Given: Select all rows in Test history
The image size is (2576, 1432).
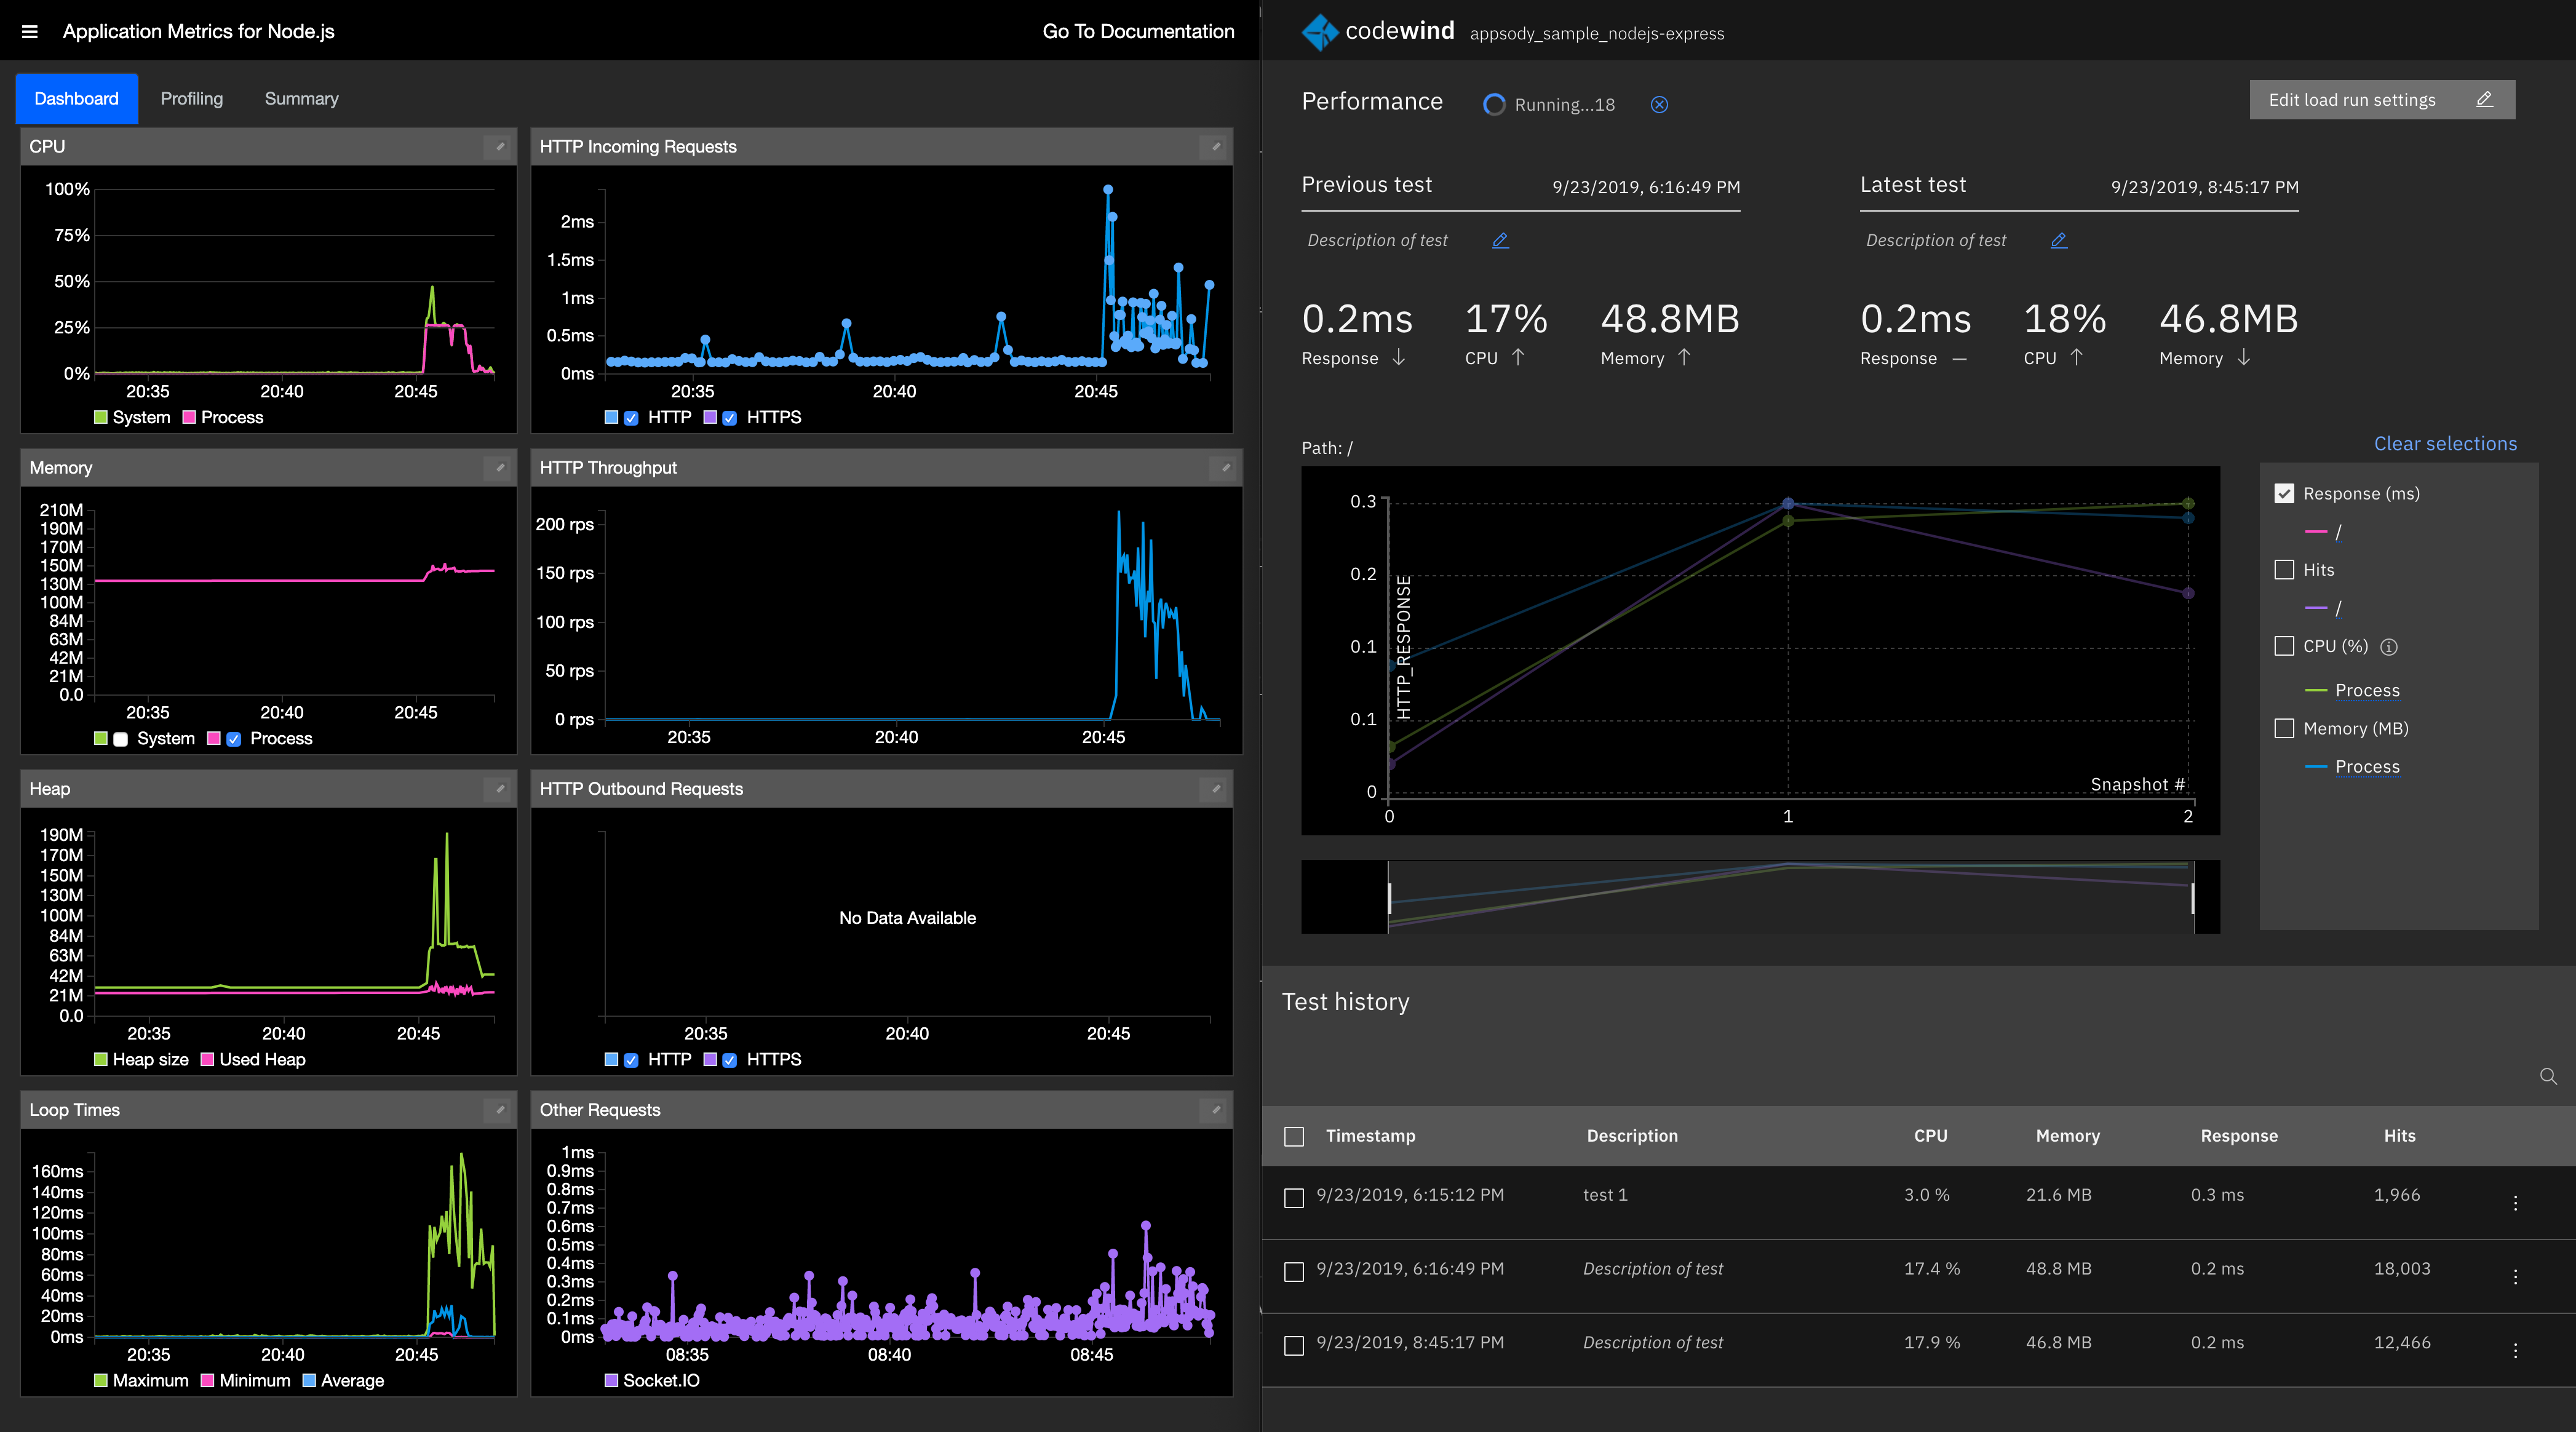Looking at the screenshot, I should (x=1294, y=1136).
